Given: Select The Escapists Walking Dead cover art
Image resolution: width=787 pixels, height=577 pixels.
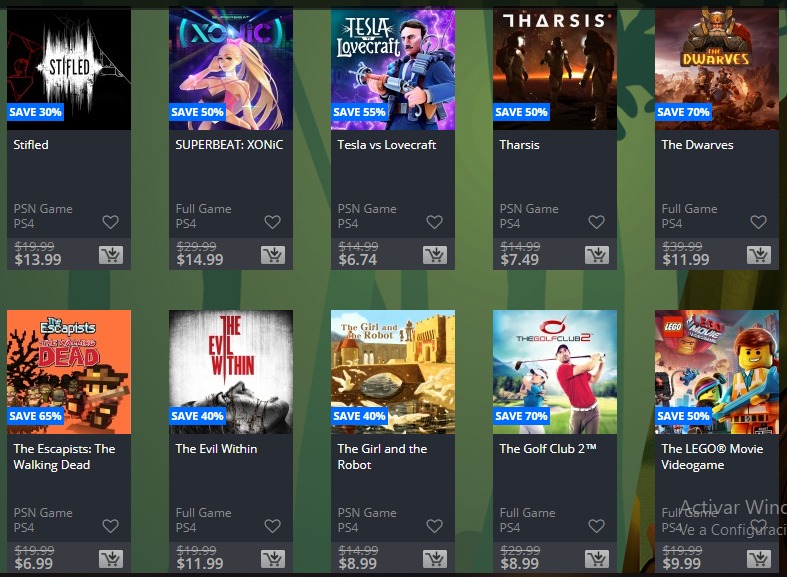Looking at the screenshot, I should pos(69,372).
